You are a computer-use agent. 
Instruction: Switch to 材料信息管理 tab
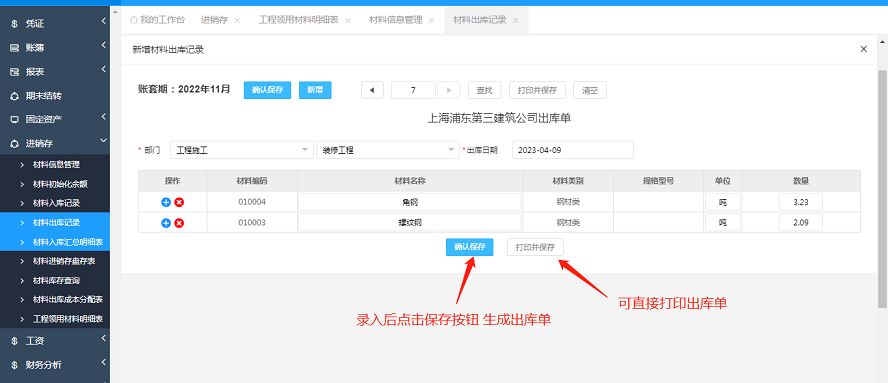[396, 20]
